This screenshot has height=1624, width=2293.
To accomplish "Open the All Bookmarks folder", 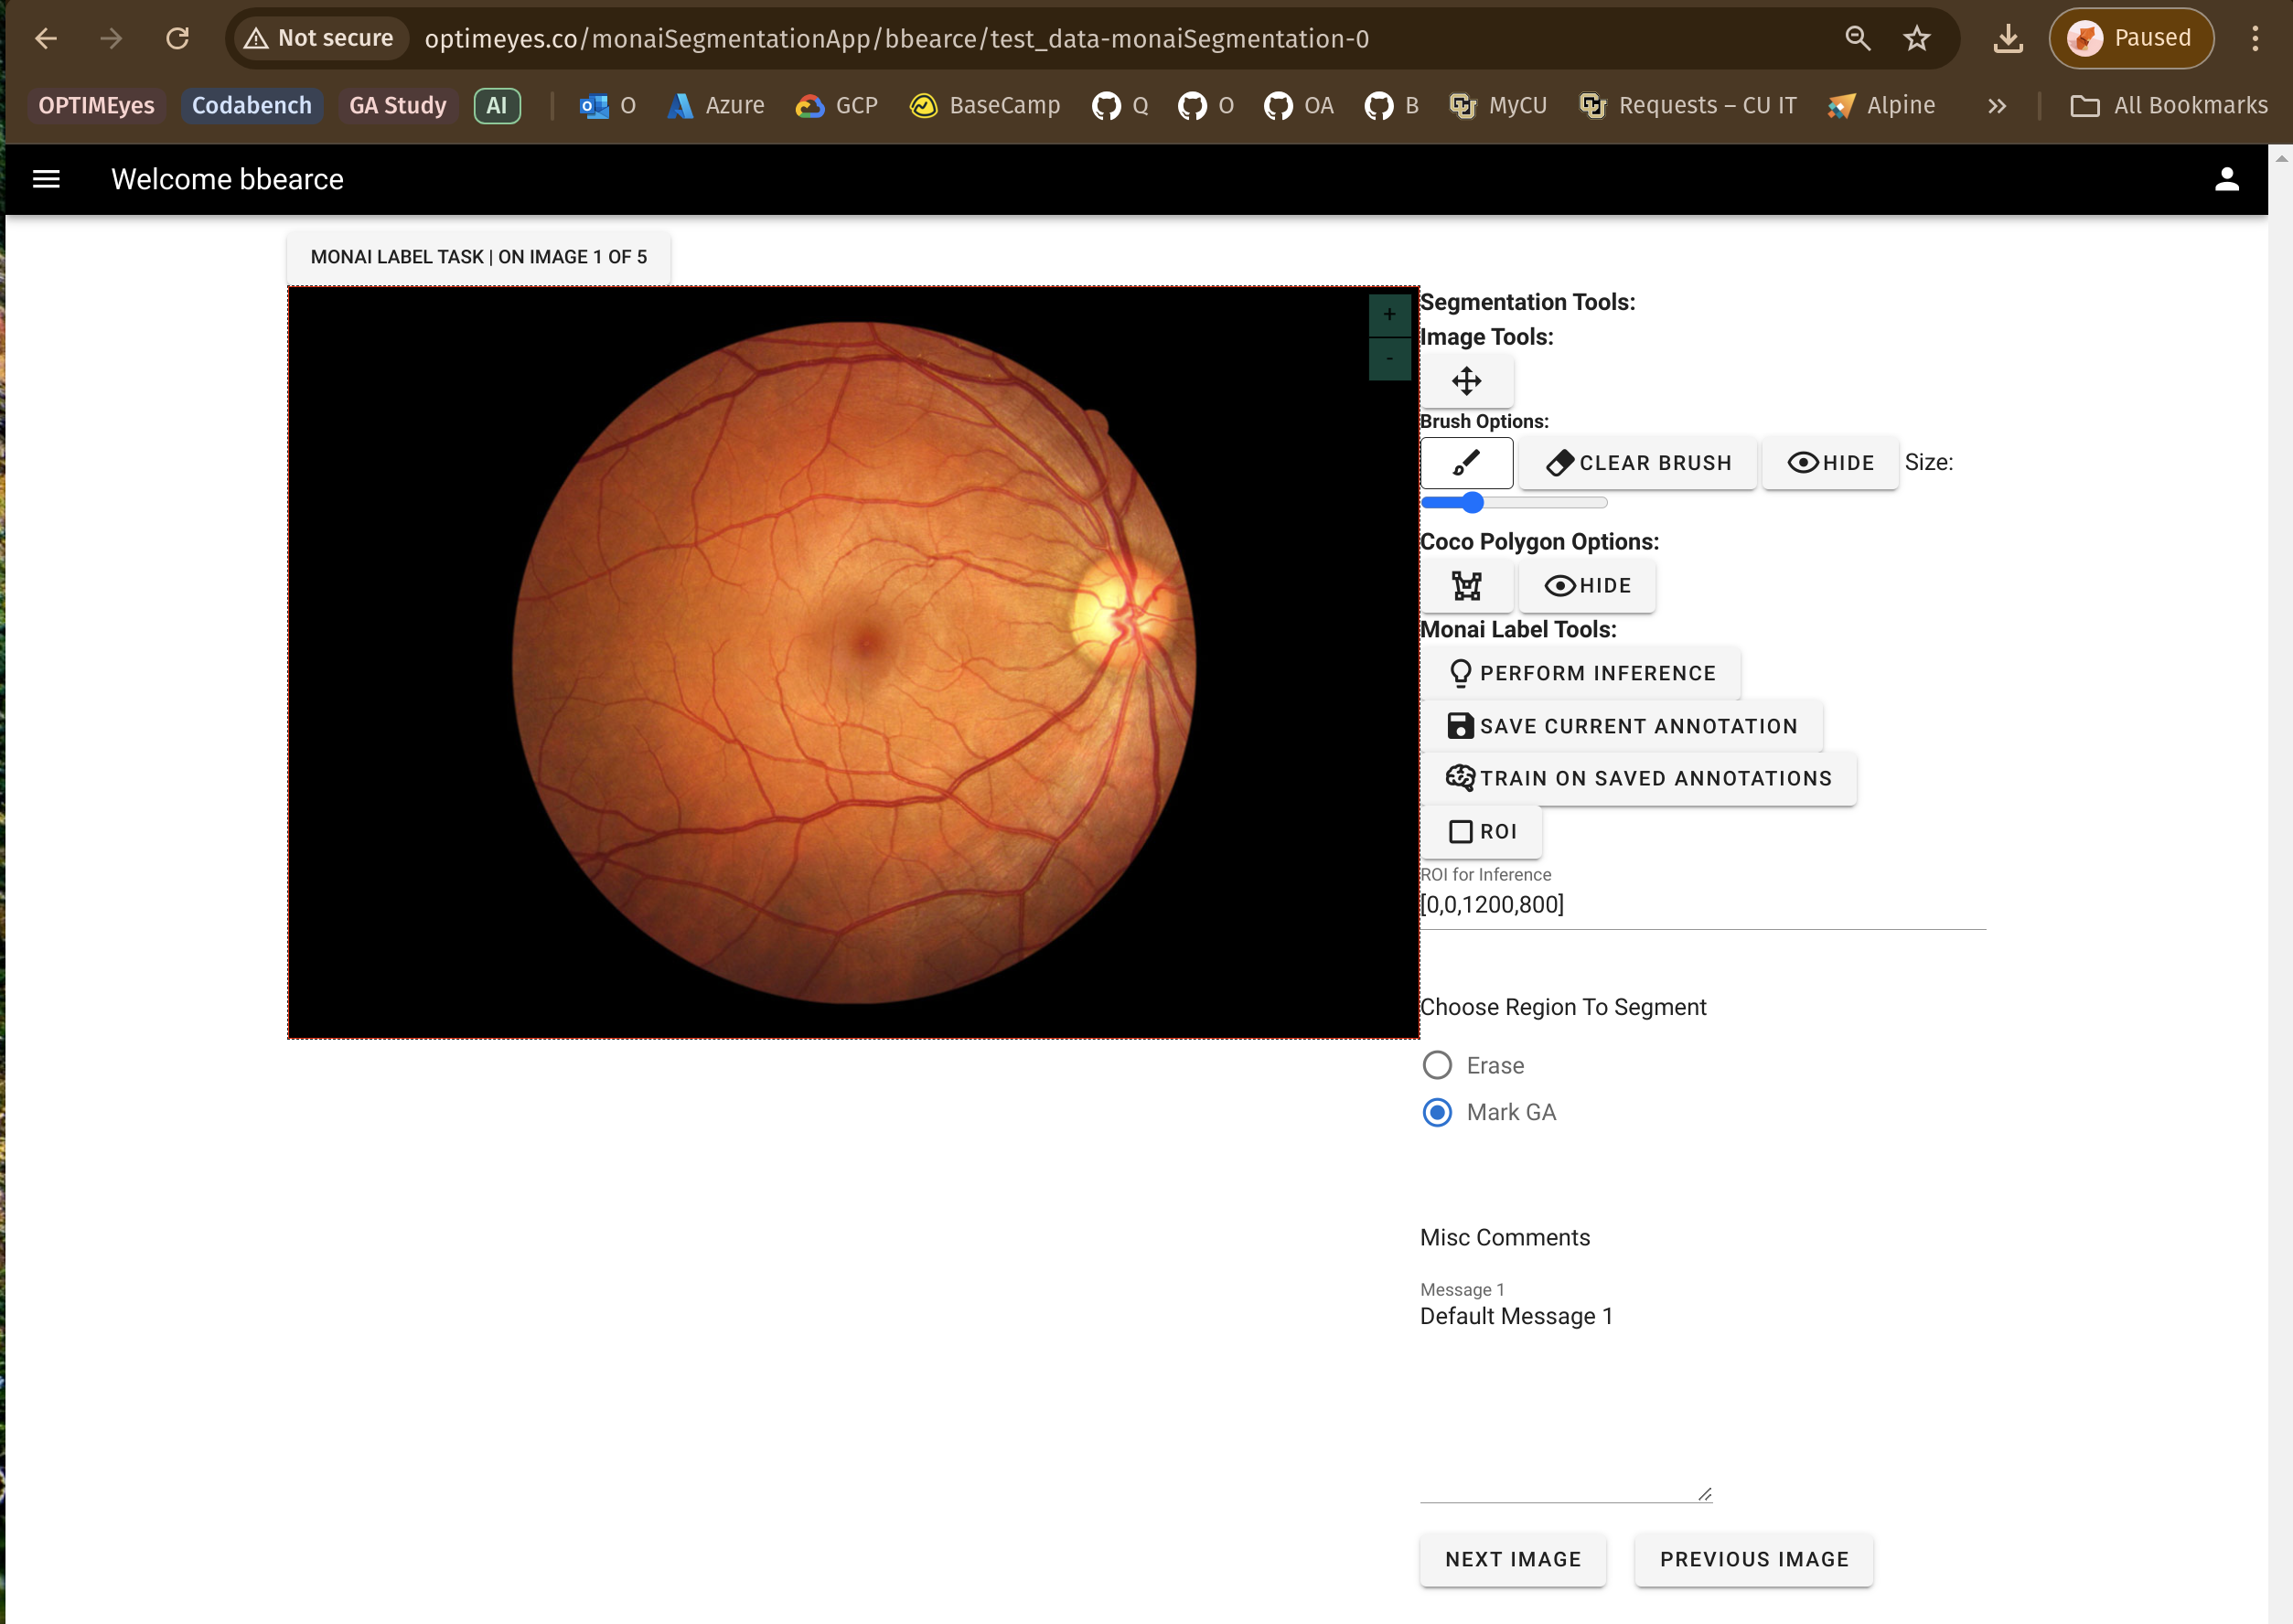I will point(2168,106).
